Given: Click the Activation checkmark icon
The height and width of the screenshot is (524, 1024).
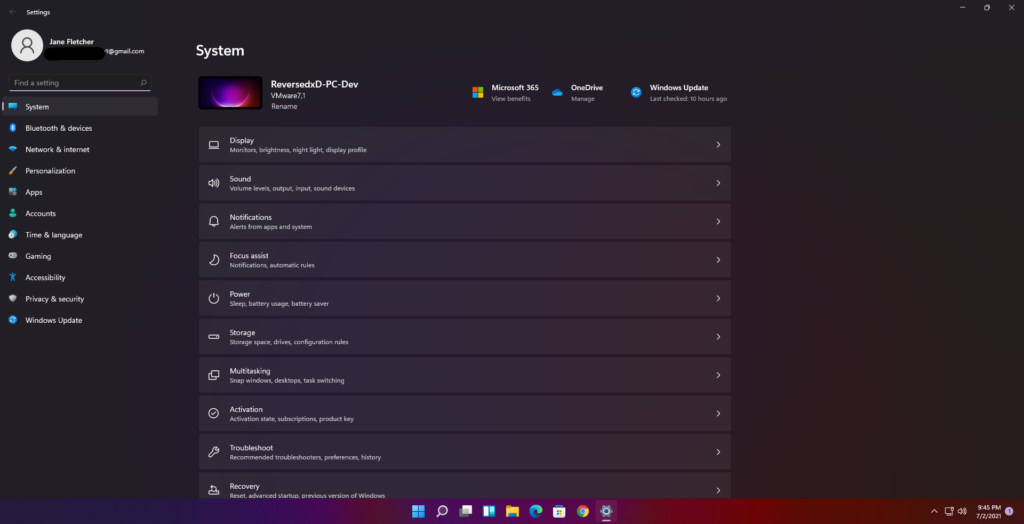Looking at the screenshot, I should click(214, 414).
